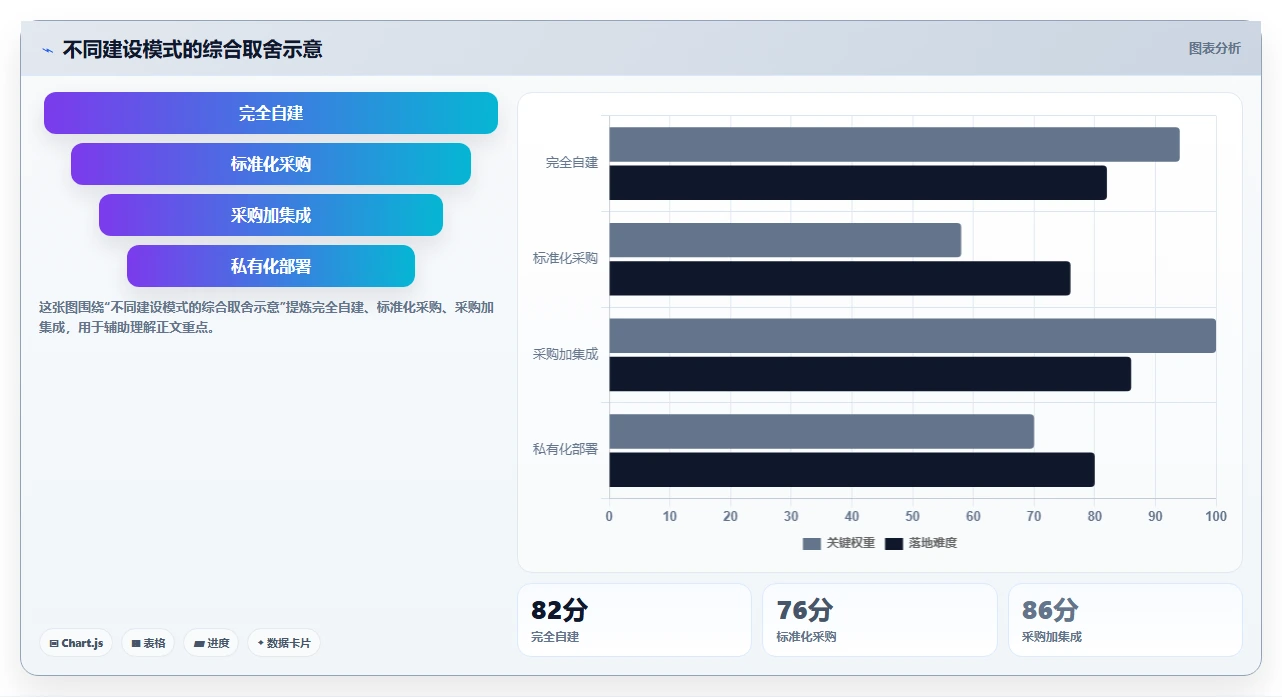Click the x-axis tick label 100

point(1216,517)
